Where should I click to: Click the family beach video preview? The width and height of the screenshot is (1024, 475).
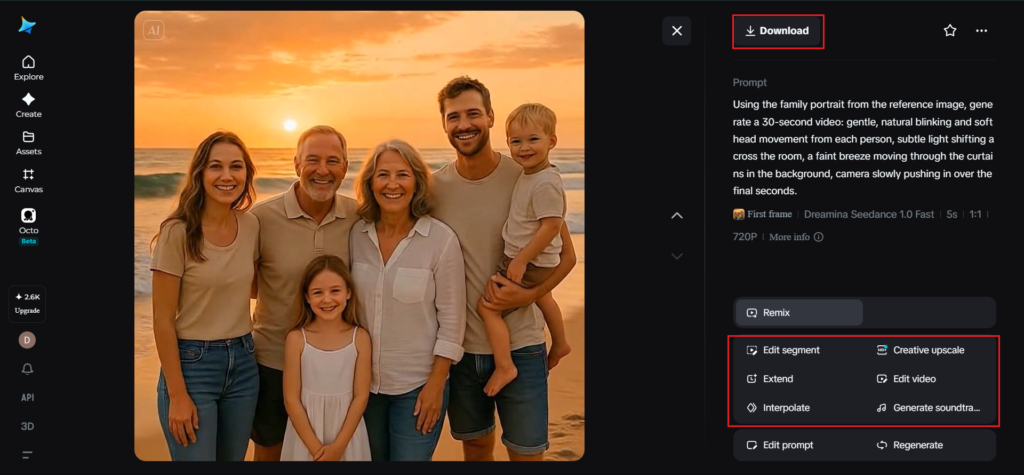pyautogui.click(x=359, y=236)
